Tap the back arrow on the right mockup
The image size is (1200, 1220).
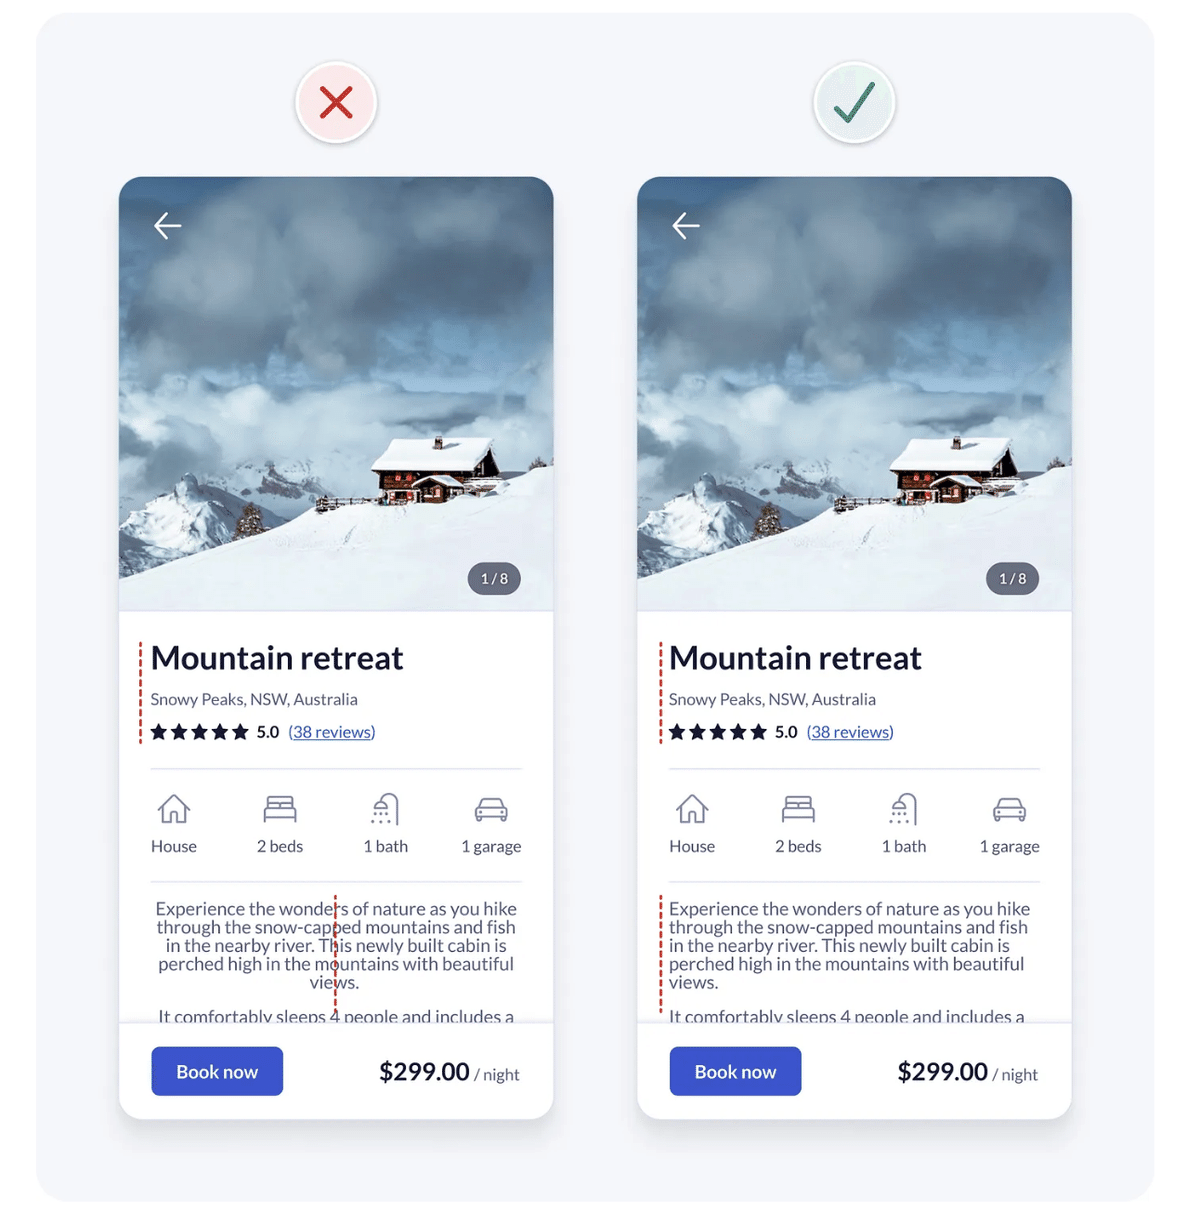(x=686, y=226)
